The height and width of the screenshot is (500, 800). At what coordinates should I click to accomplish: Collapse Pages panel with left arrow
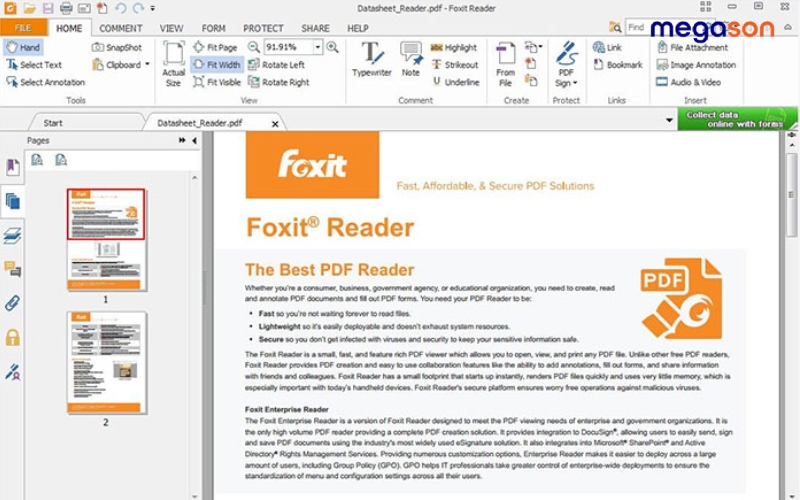click(x=194, y=140)
